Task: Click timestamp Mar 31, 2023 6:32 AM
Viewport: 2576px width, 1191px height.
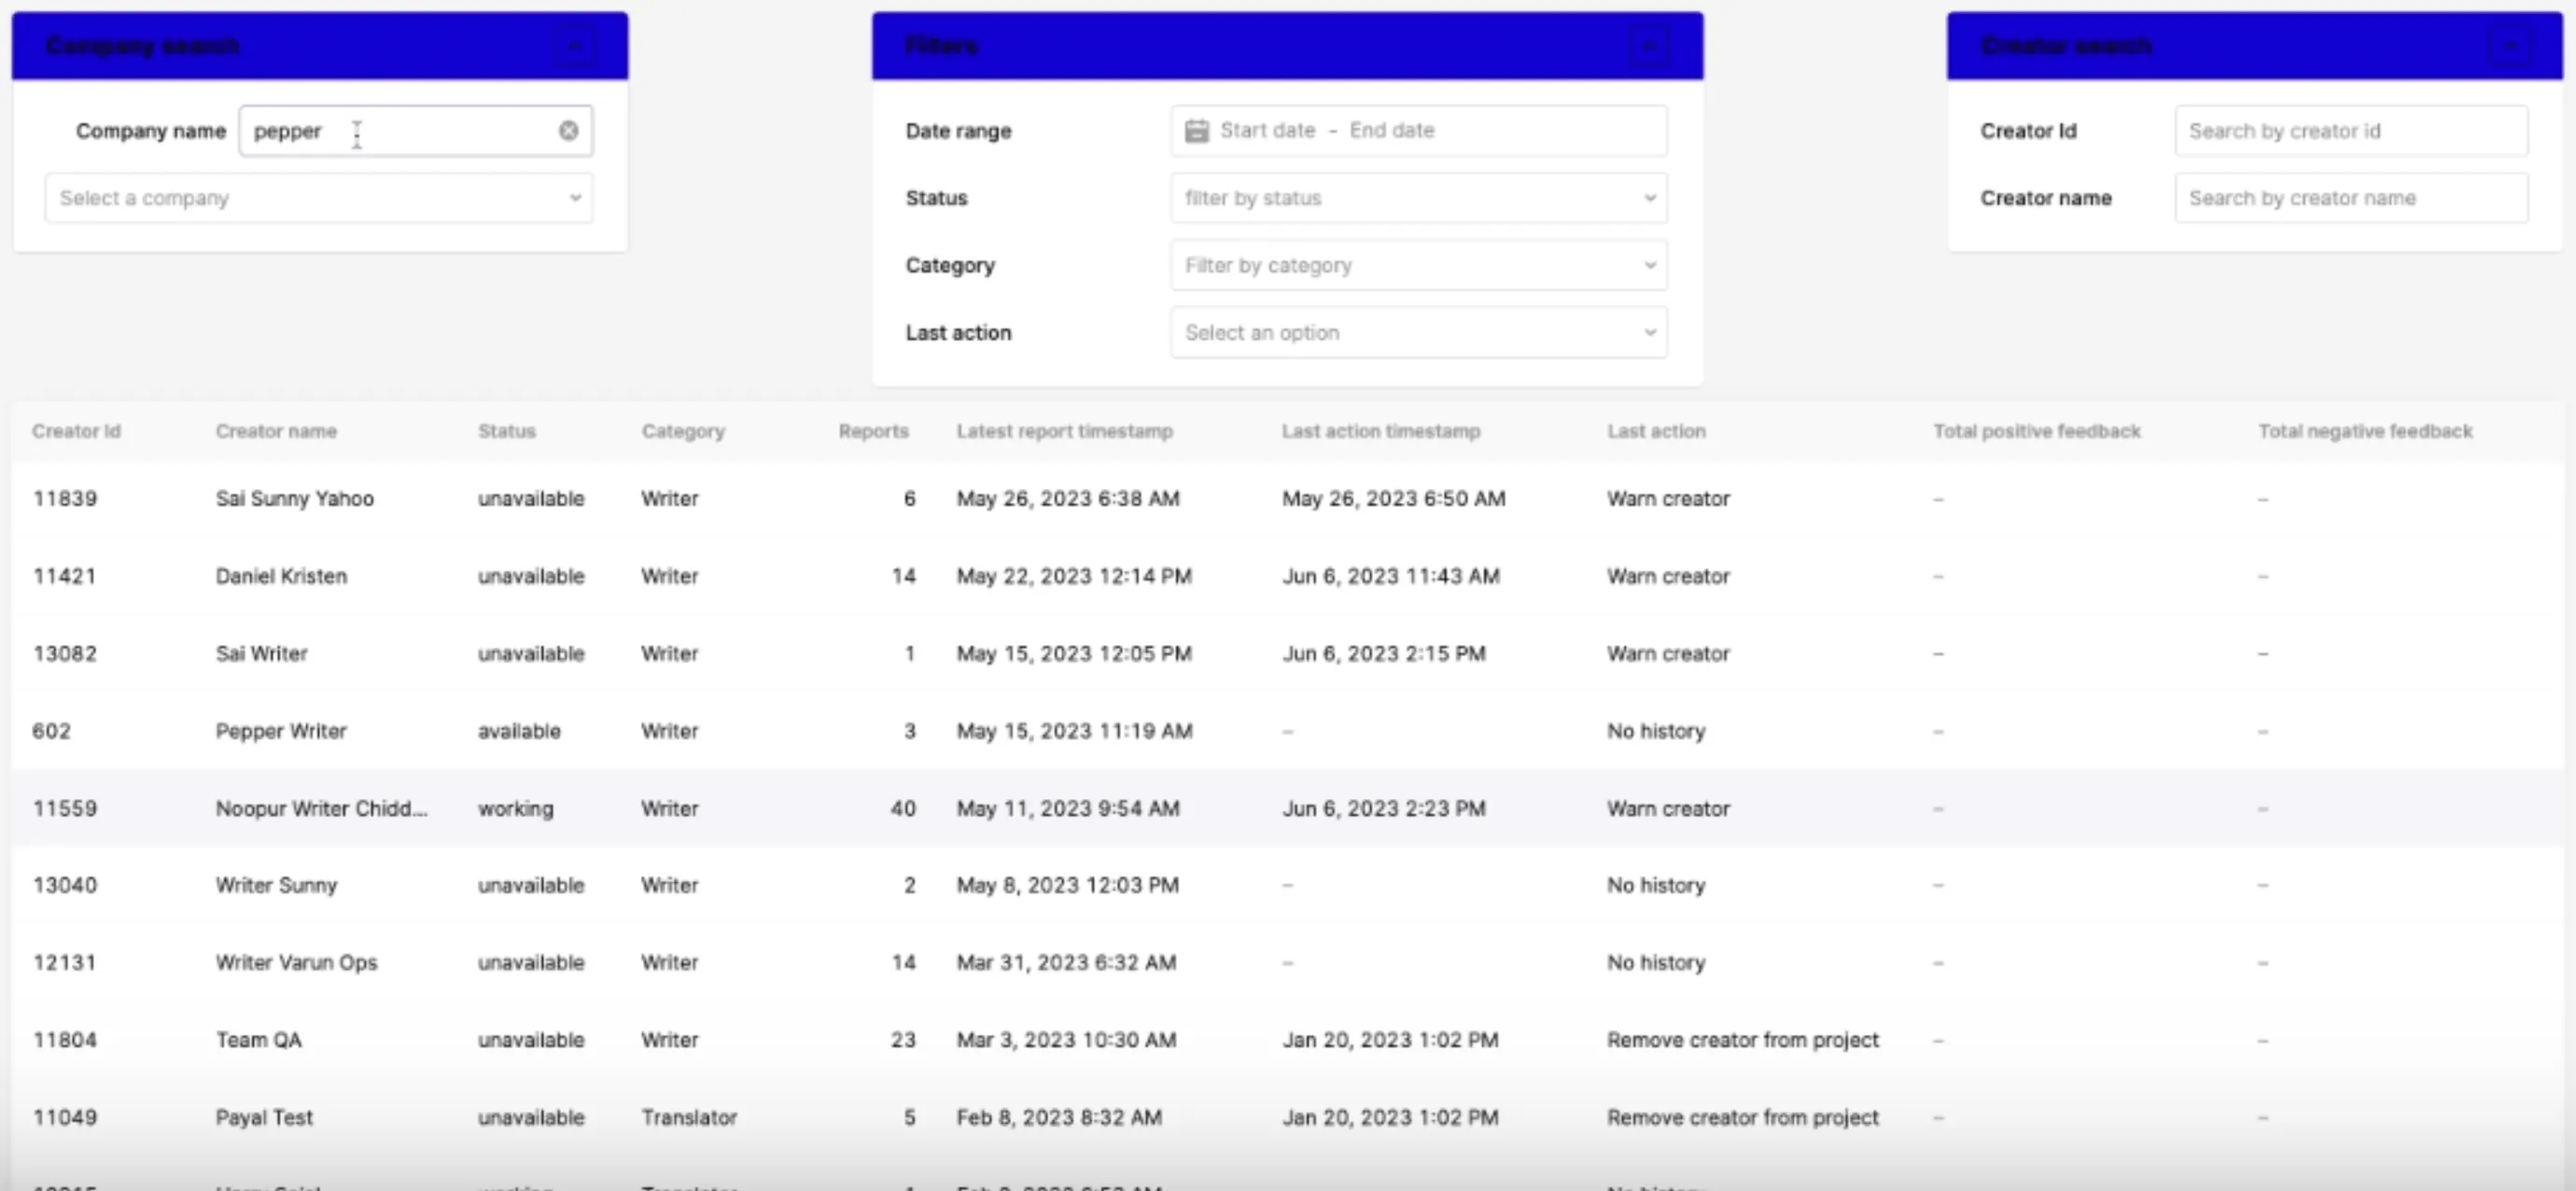Action: coord(1066,962)
